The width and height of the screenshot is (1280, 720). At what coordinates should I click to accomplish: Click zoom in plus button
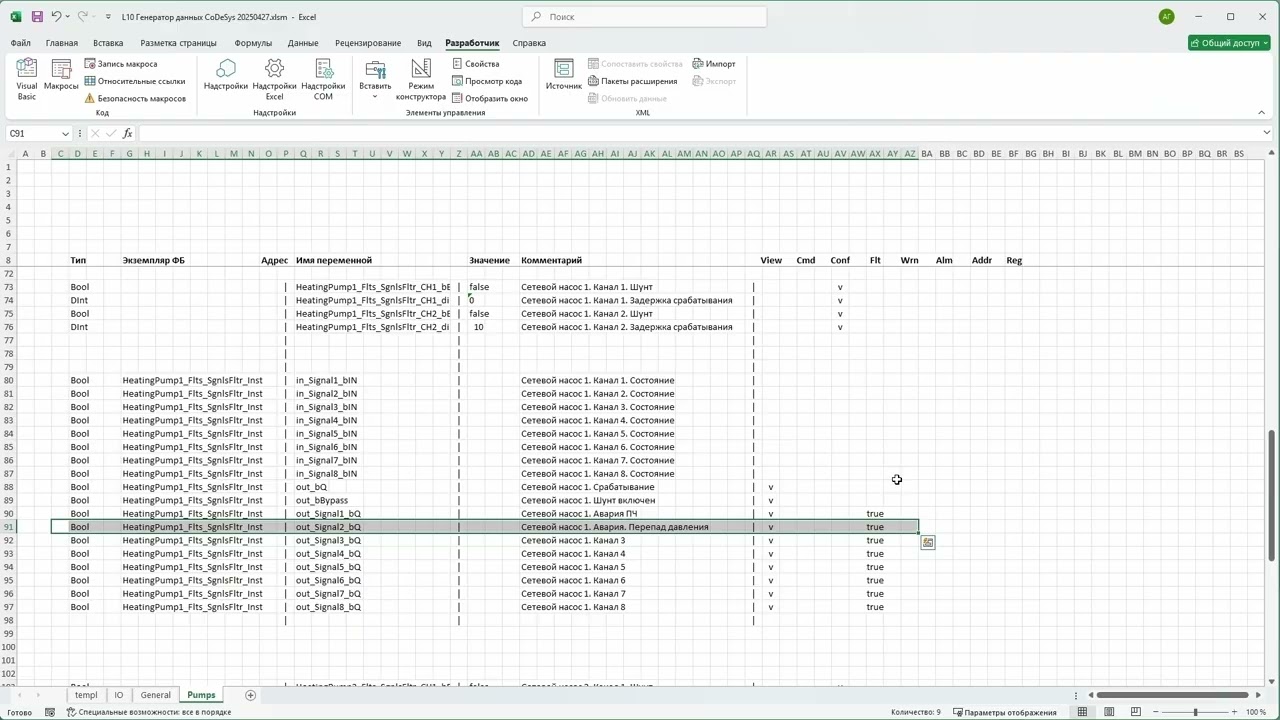[1235, 712]
